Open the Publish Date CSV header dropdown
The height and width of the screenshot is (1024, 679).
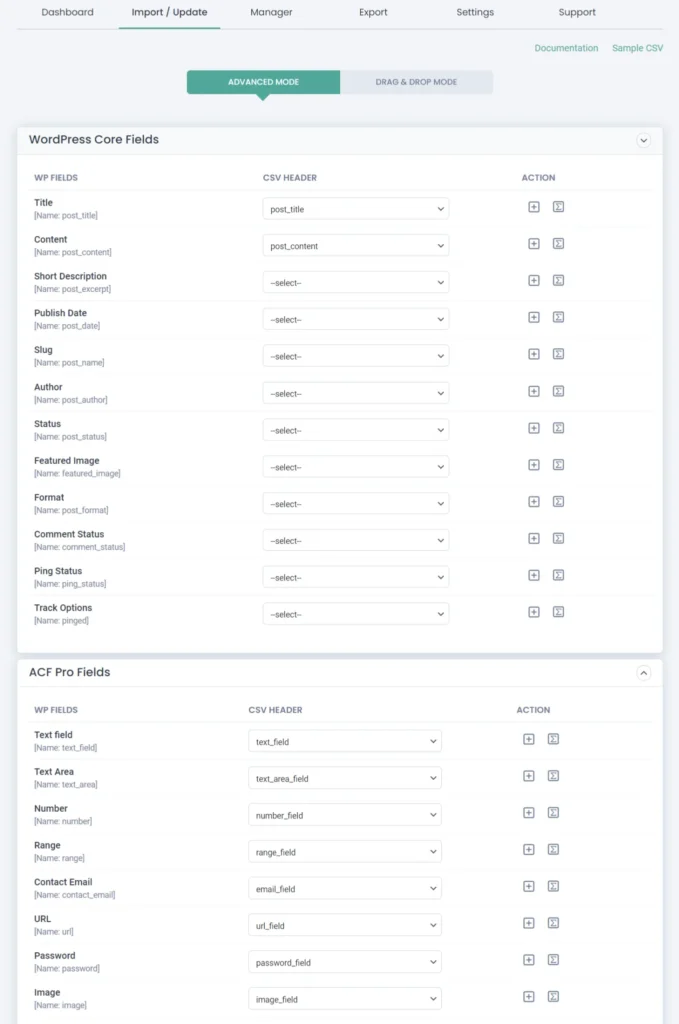(x=355, y=318)
